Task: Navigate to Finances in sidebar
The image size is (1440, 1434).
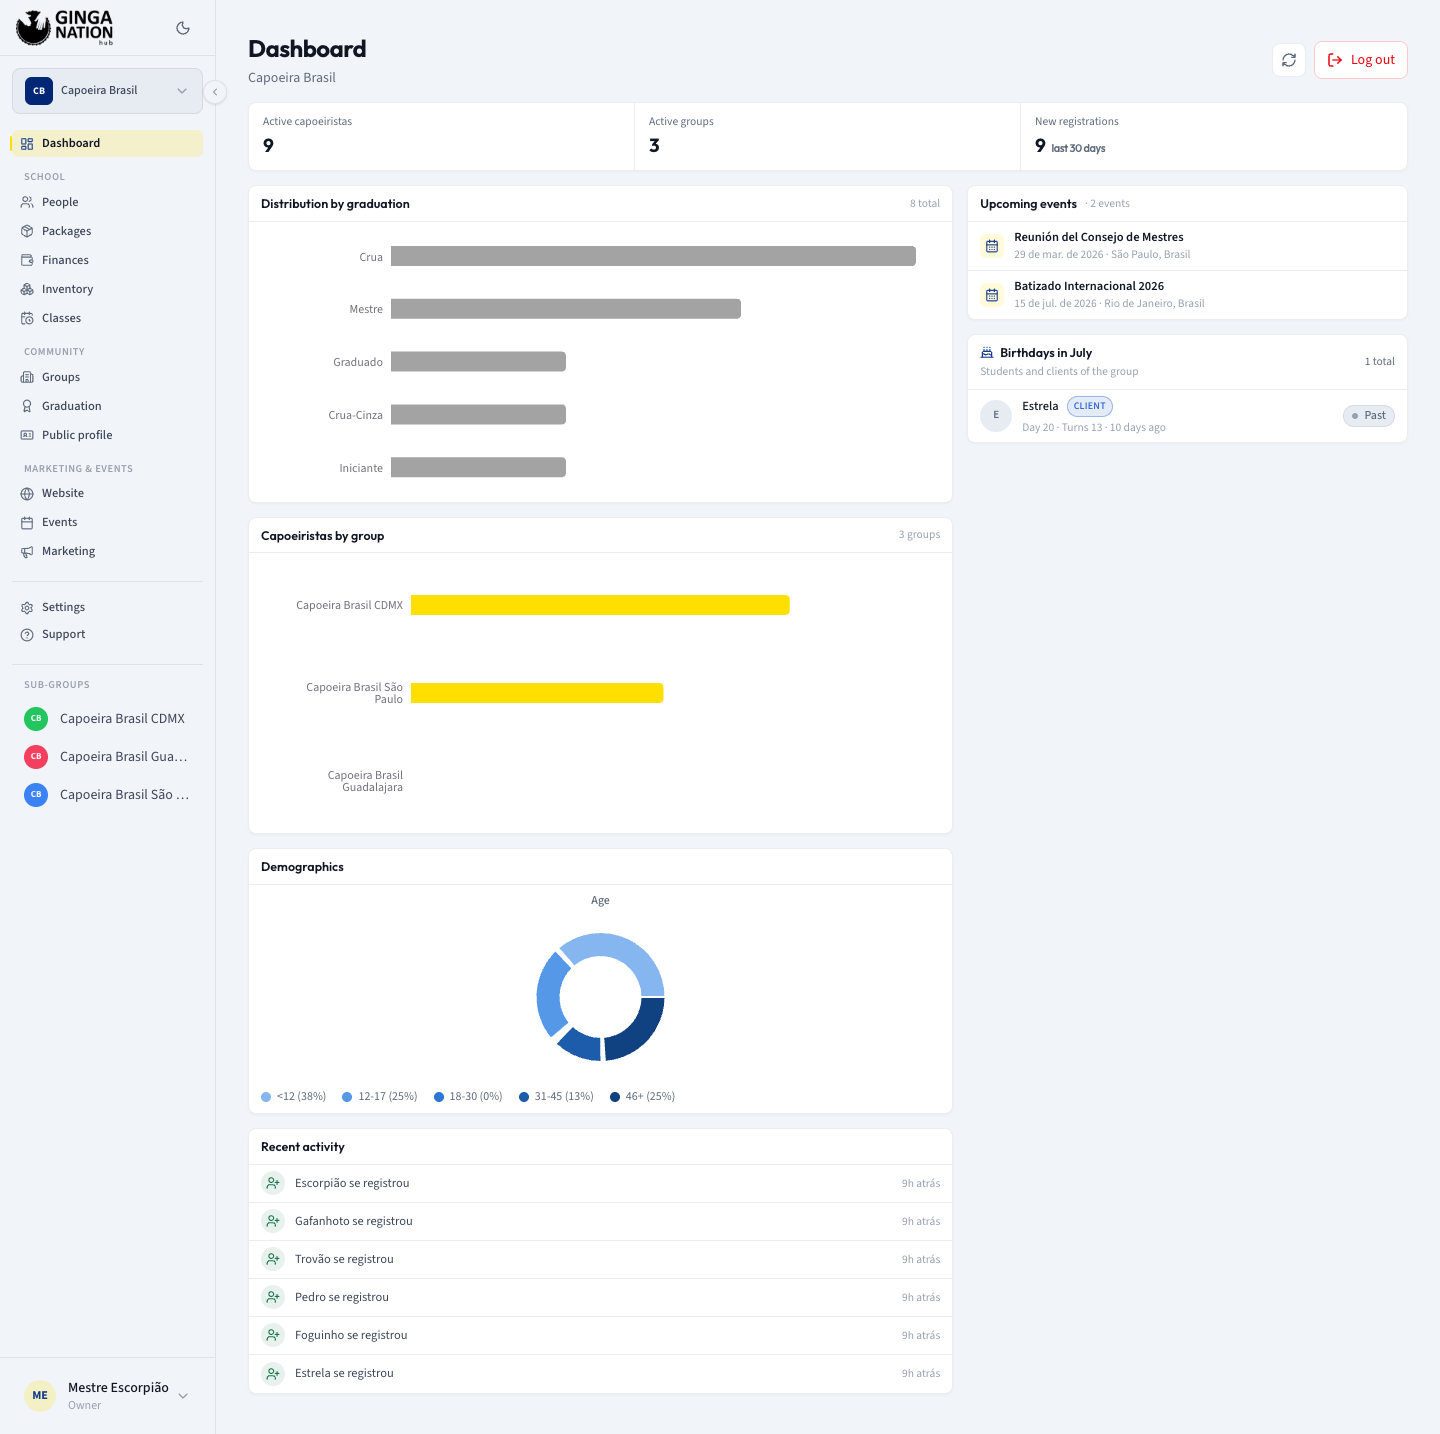Action: (x=107, y=260)
